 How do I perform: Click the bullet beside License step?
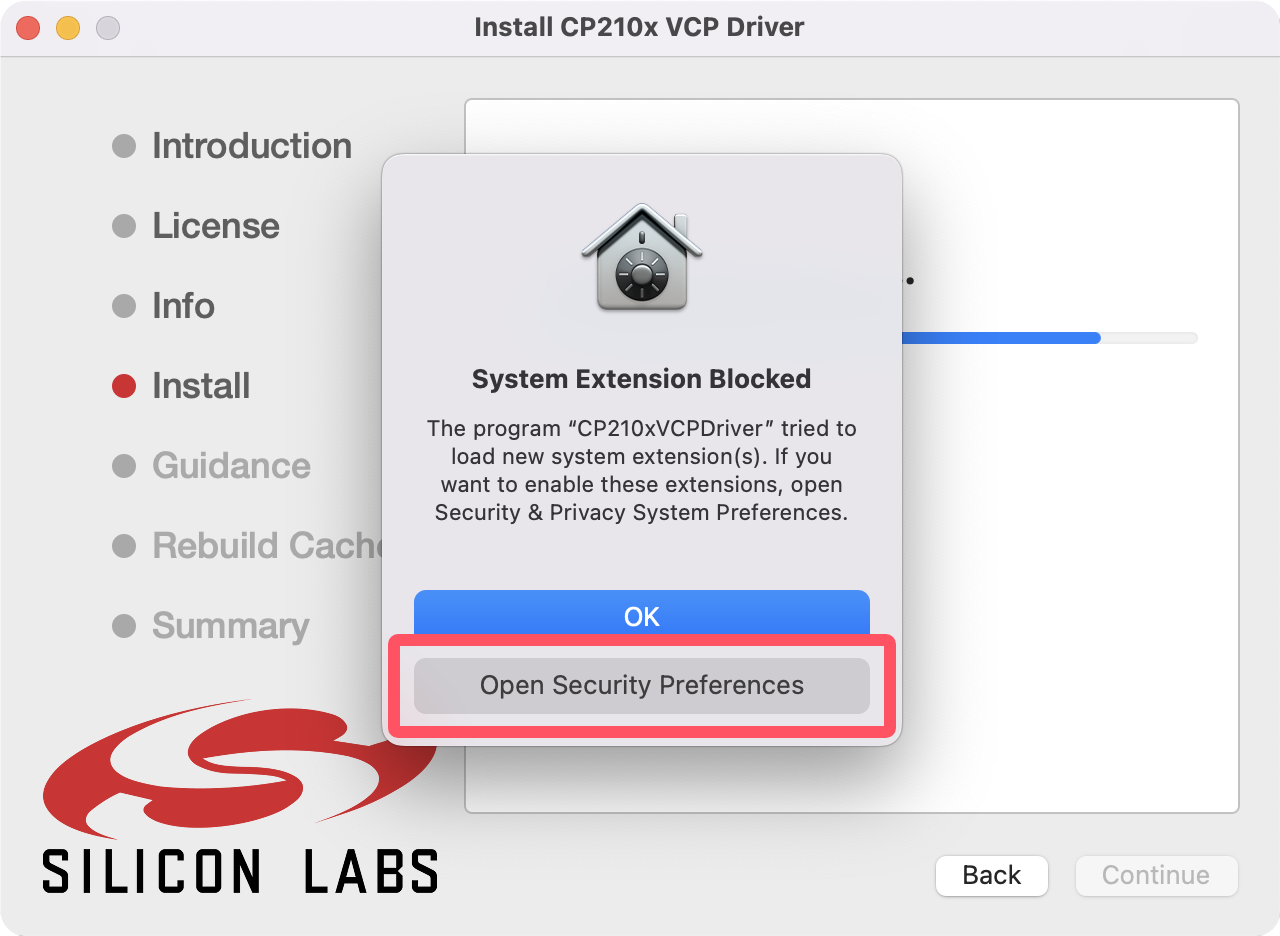(124, 226)
